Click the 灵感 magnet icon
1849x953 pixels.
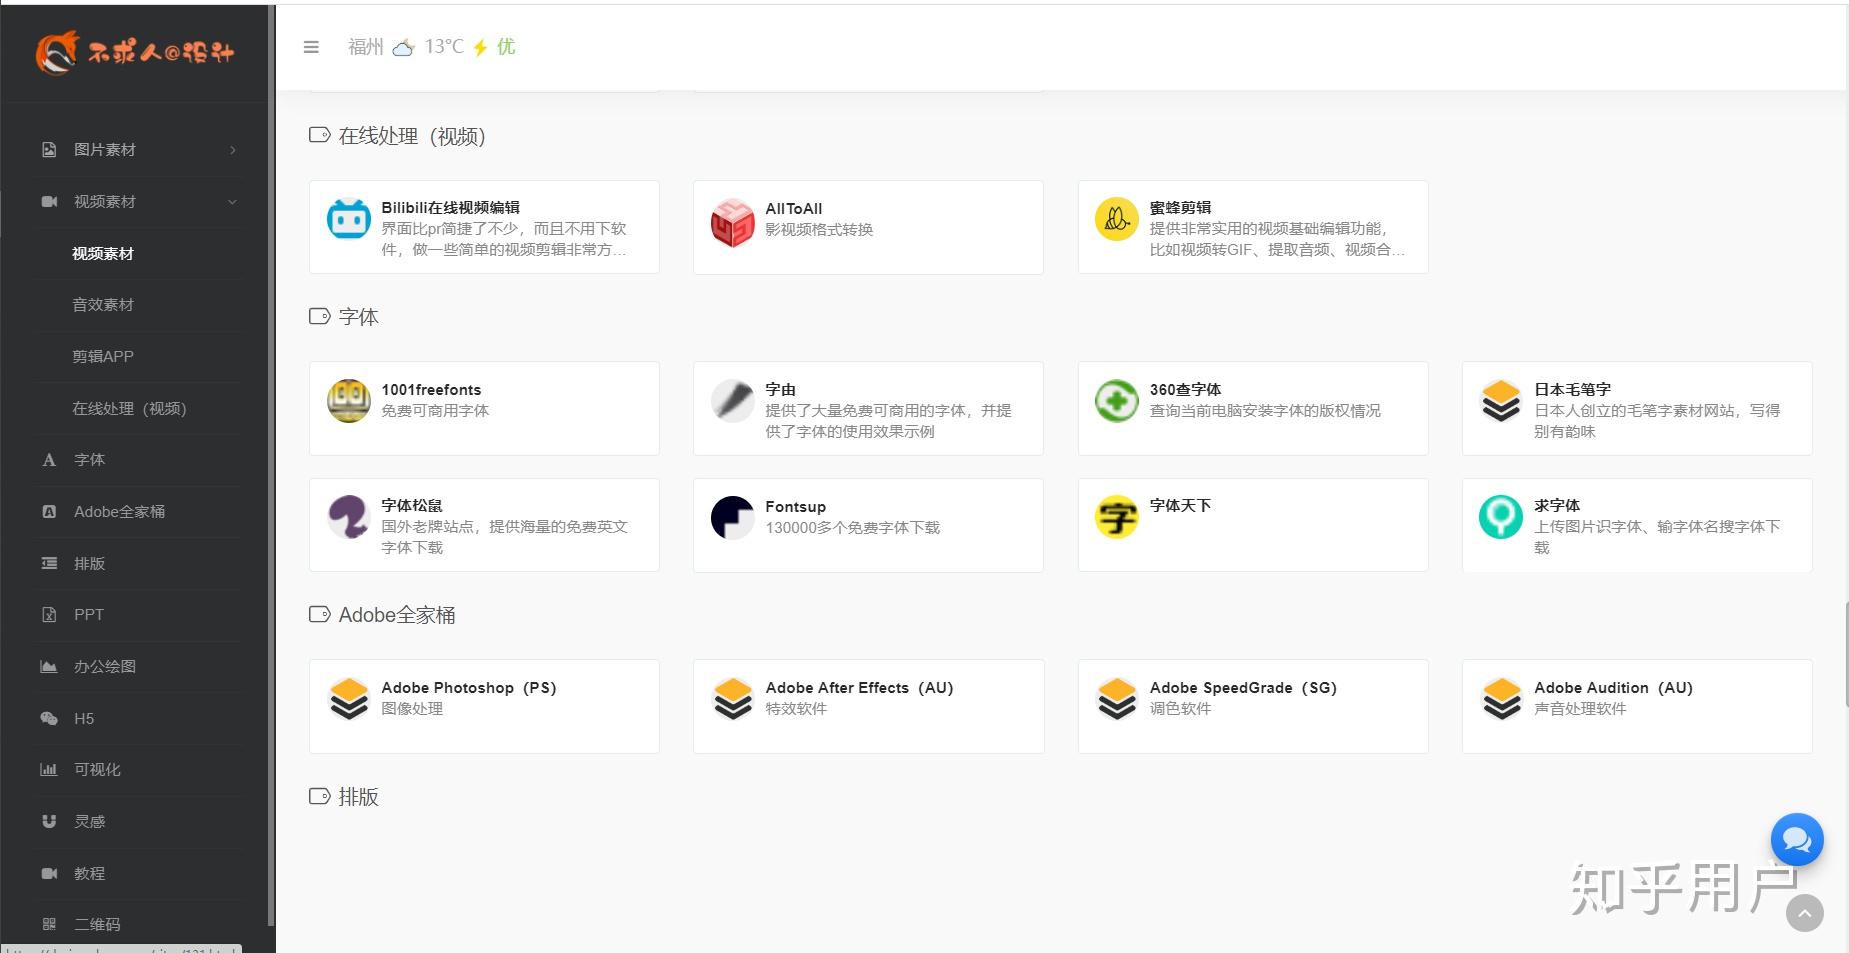click(49, 822)
